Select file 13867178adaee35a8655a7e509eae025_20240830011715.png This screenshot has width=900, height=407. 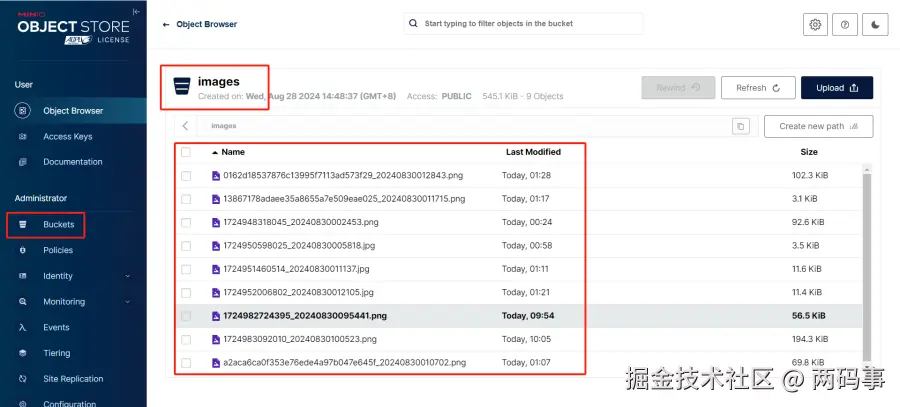(344, 199)
